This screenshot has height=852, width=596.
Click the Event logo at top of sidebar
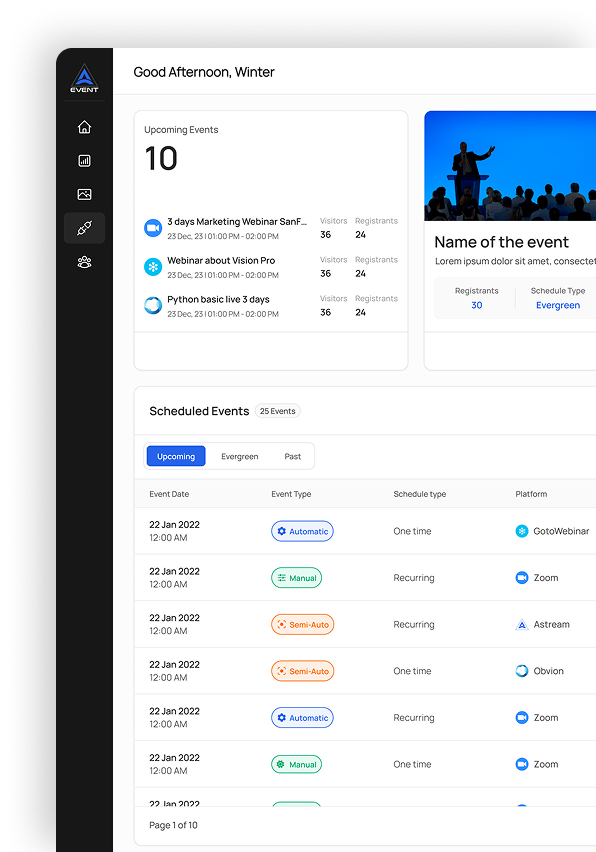84,79
